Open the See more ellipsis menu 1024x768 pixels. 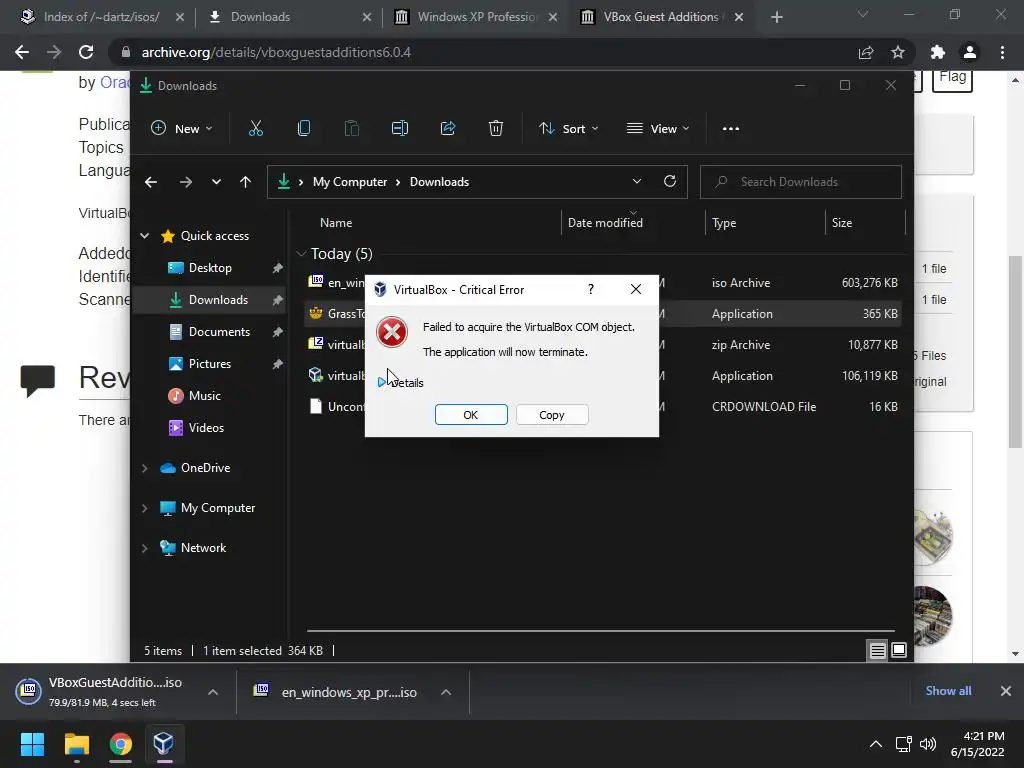[731, 129]
